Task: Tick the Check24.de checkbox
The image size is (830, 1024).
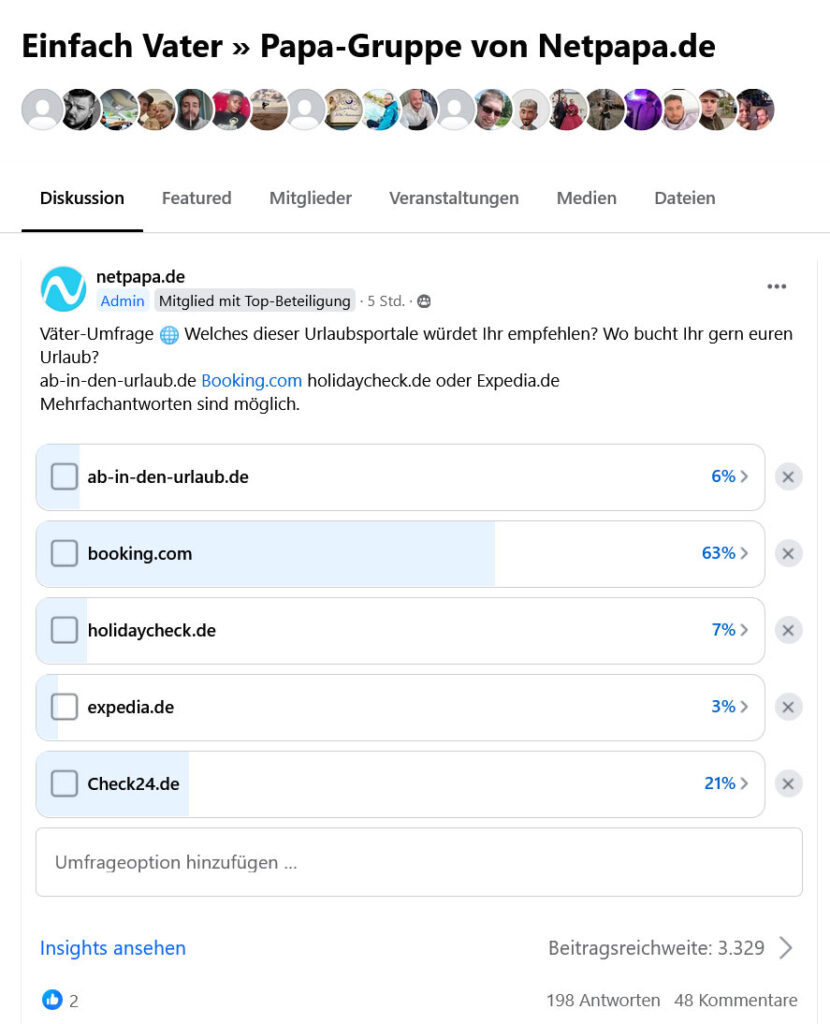Action: pos(64,783)
